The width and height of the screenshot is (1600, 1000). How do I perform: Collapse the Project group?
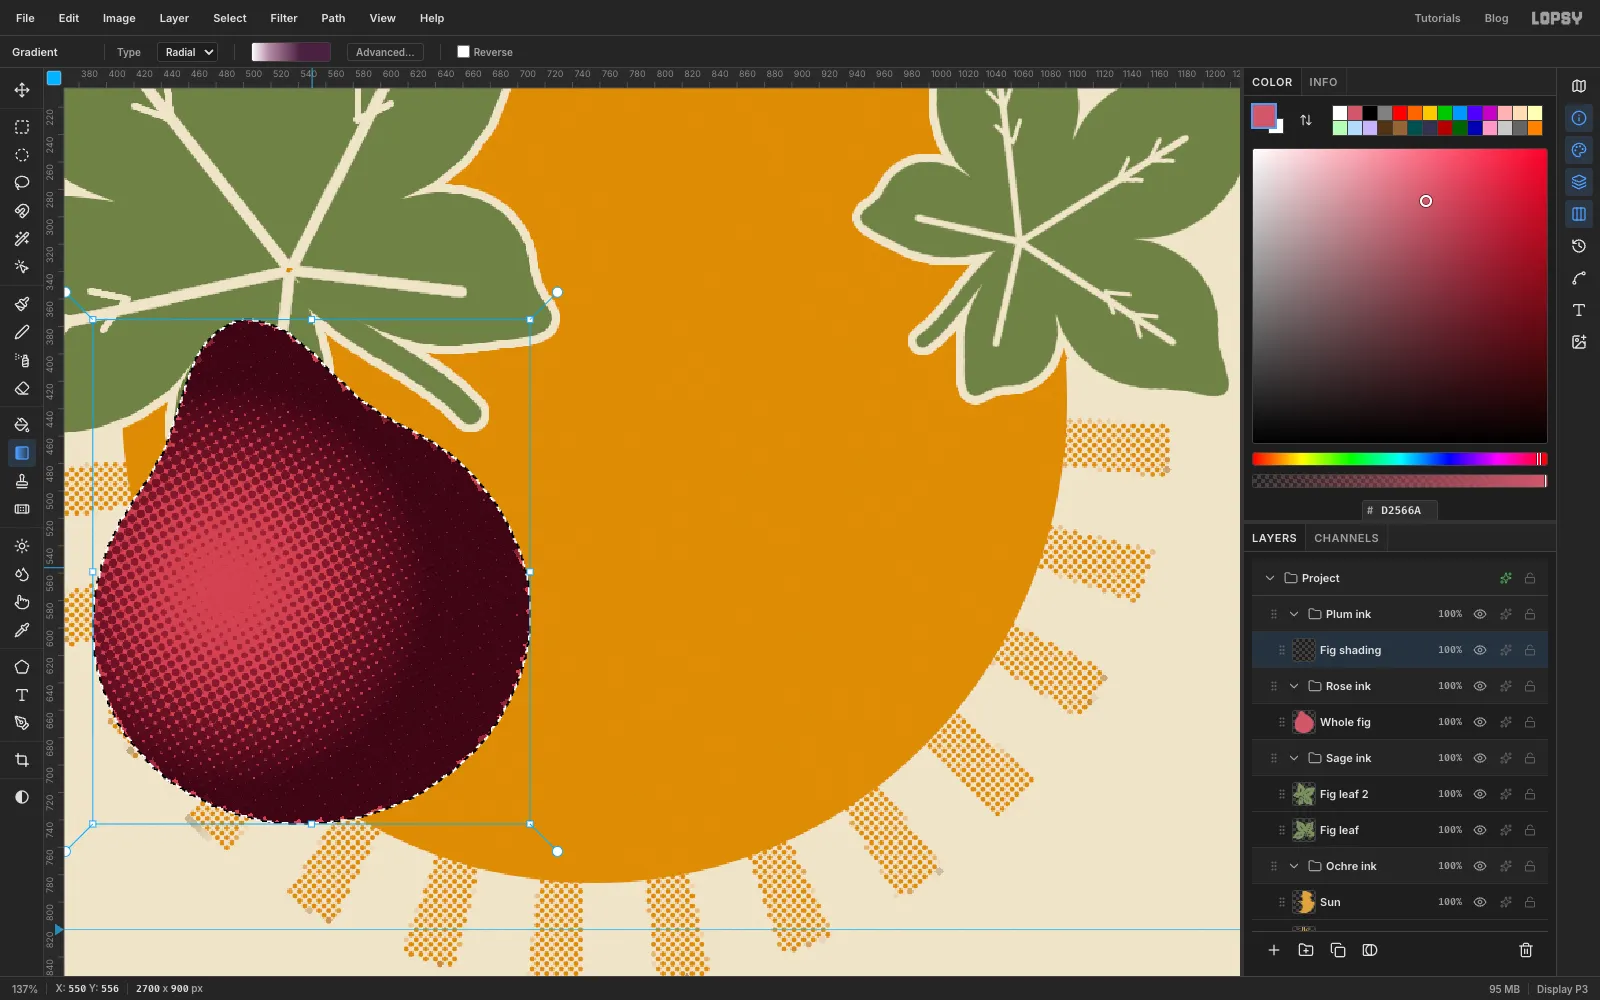click(1270, 578)
